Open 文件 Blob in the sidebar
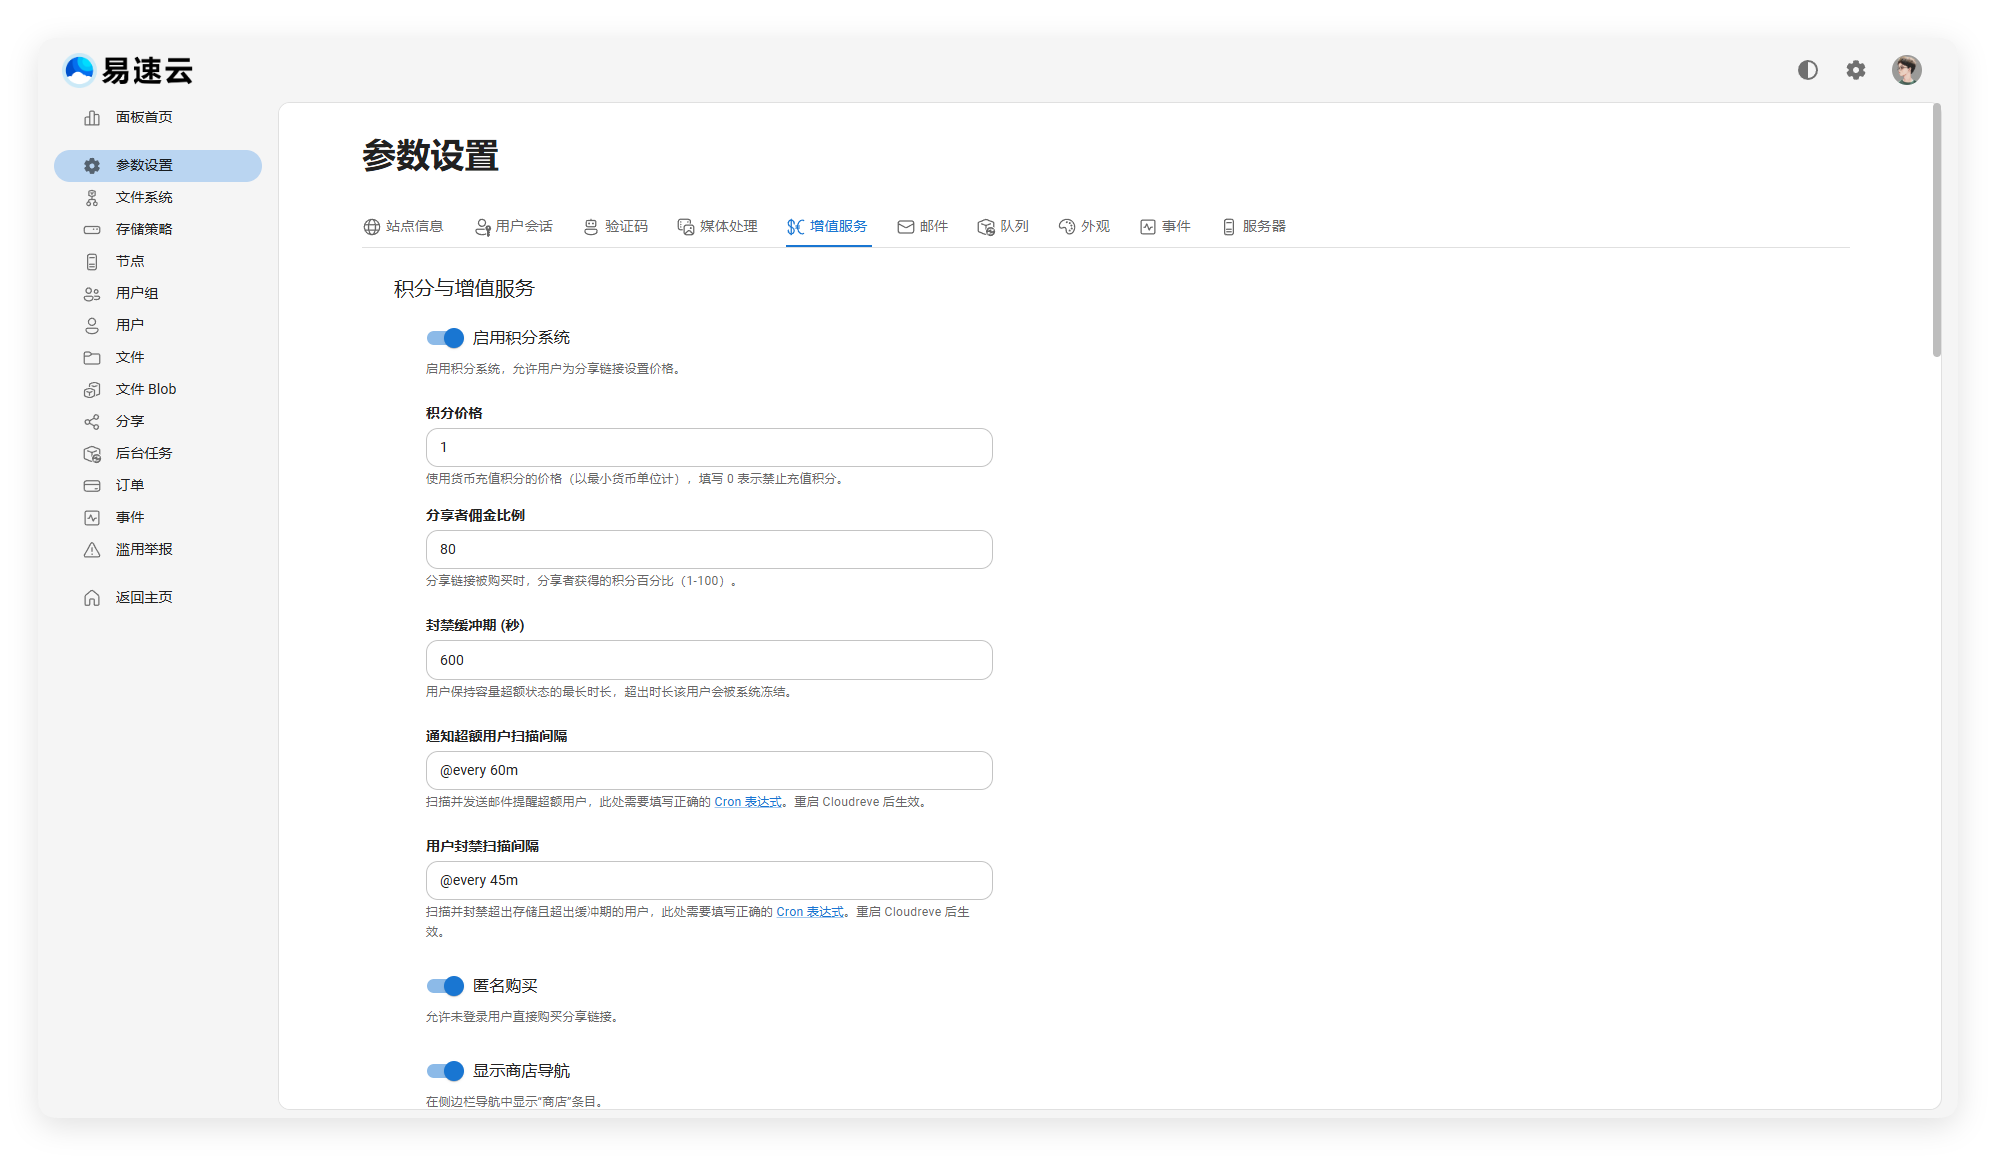 click(x=145, y=389)
